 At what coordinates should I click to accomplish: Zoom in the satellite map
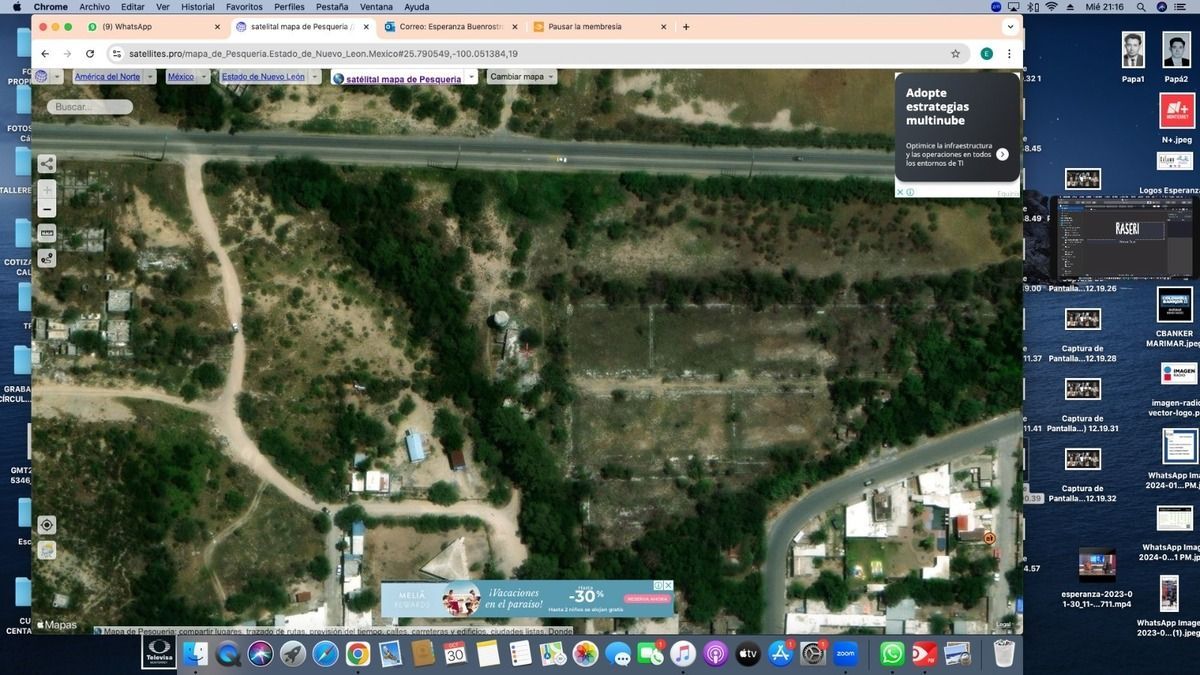tap(47, 190)
